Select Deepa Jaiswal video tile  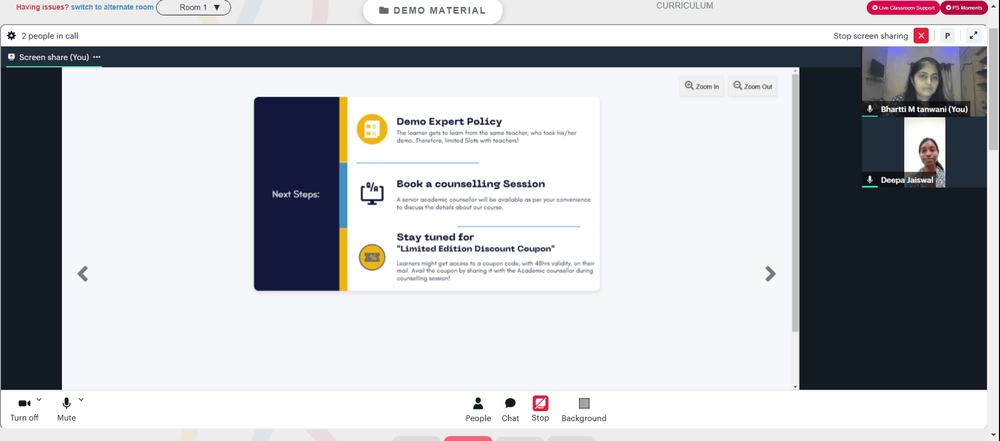[924, 153]
